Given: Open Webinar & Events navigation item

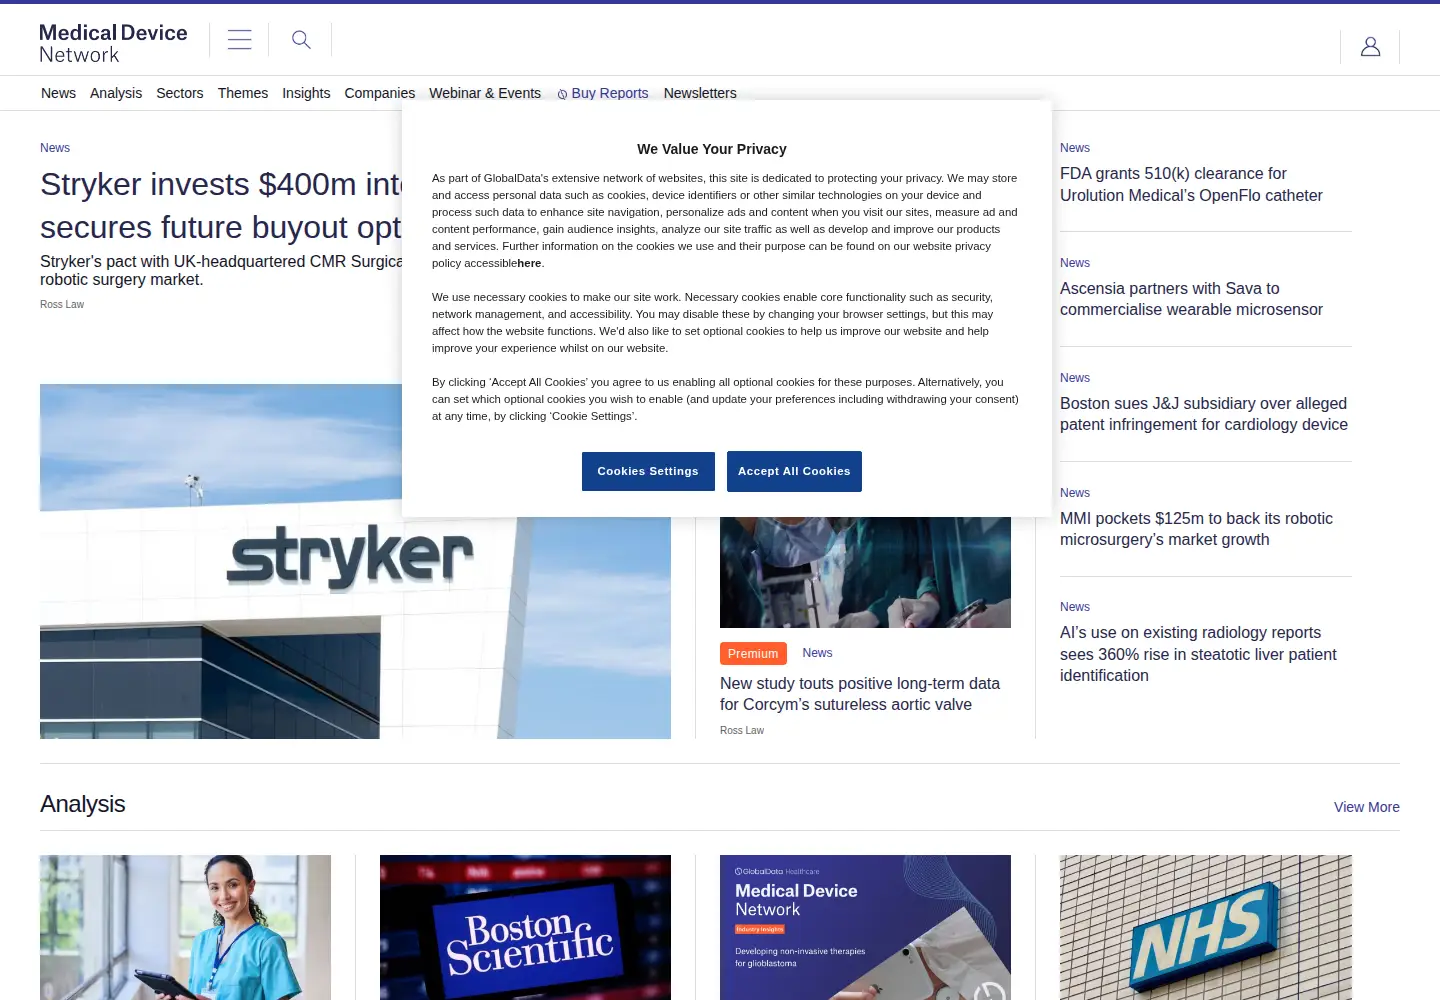Looking at the screenshot, I should click(x=485, y=93).
